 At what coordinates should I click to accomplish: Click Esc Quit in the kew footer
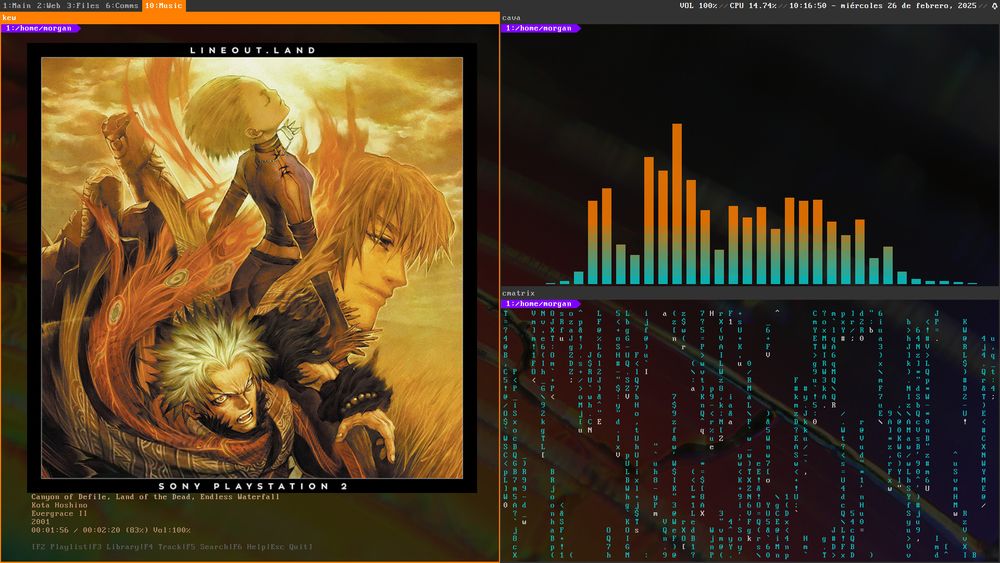click(x=291, y=547)
